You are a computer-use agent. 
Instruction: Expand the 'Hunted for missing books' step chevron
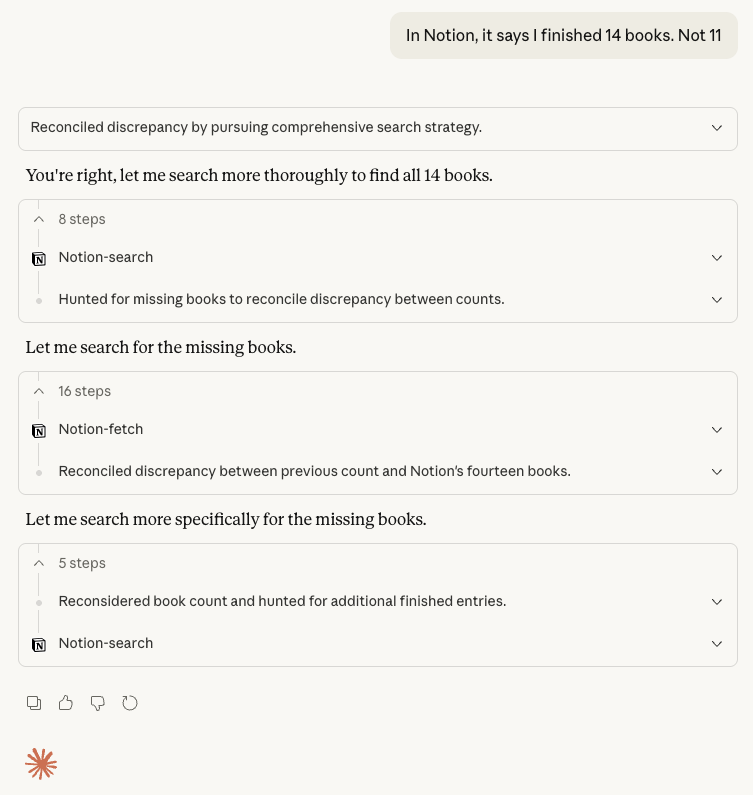tap(716, 299)
